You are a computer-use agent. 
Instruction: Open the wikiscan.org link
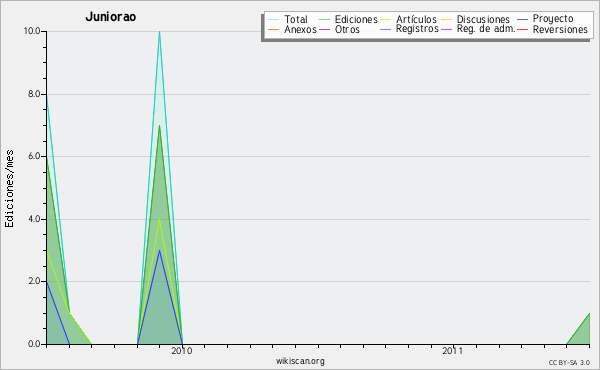coord(300,361)
